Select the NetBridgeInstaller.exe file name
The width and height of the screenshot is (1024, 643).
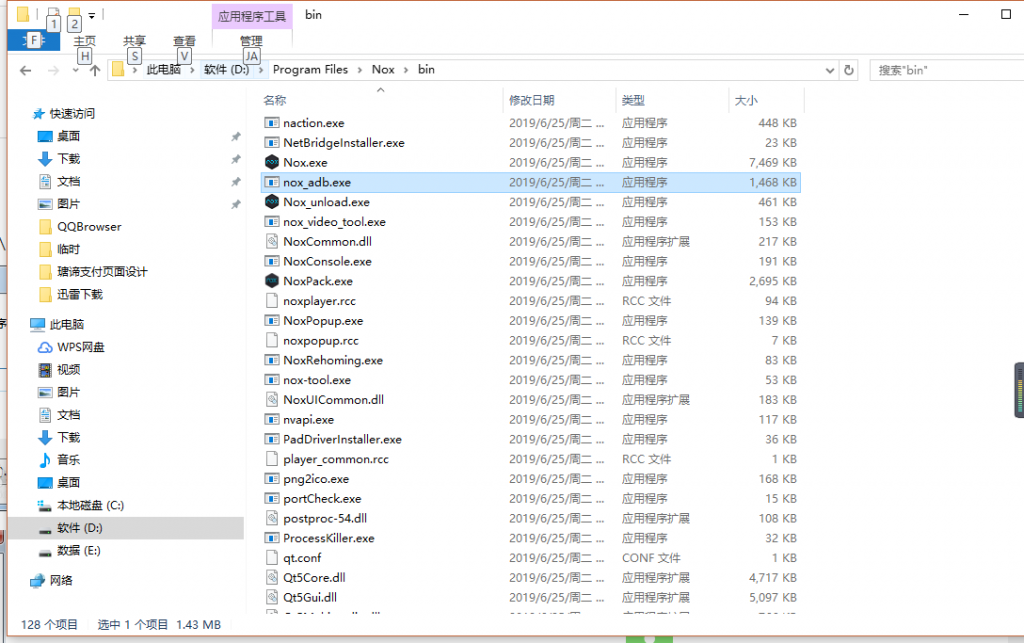pyautogui.click(x=344, y=142)
